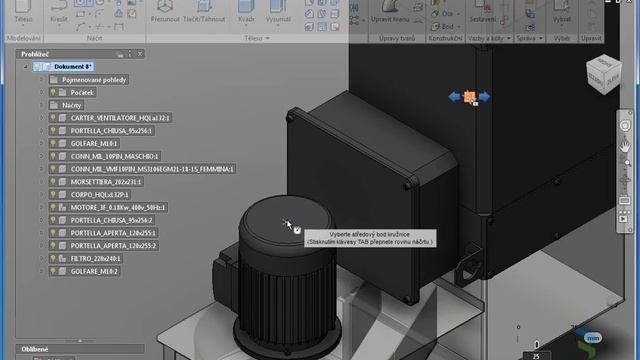
Task: Activate the Tlačit/Táhnout tool
Action: (204, 10)
